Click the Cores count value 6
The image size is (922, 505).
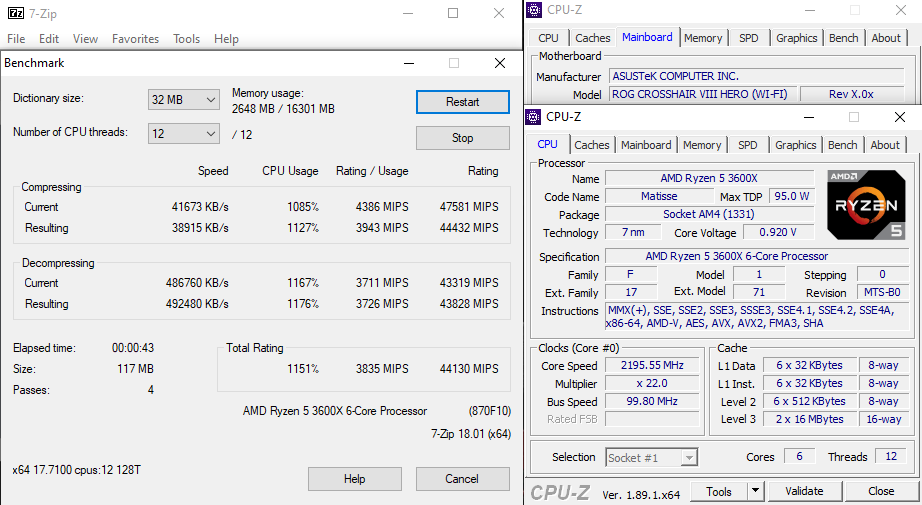[799, 456]
